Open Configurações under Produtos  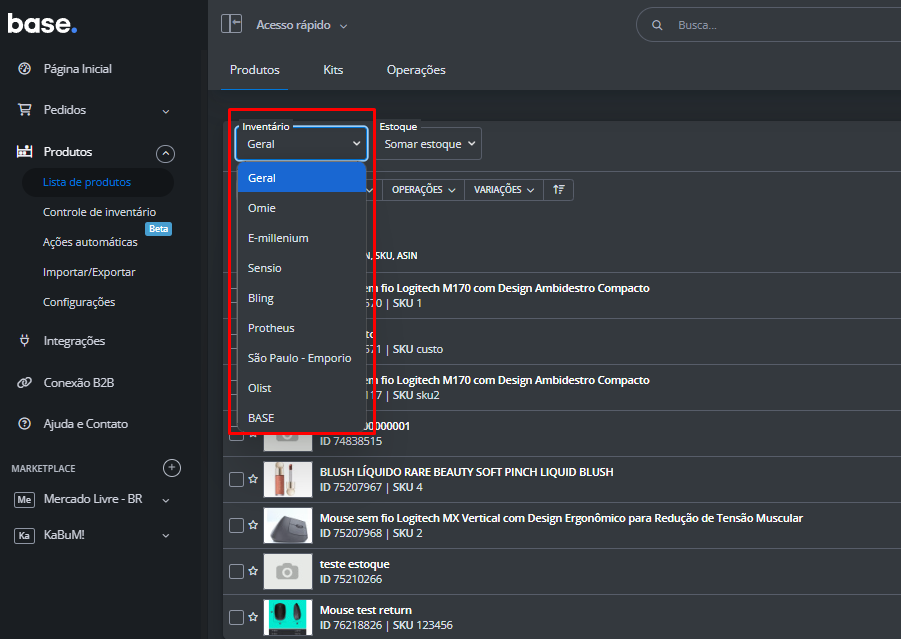coord(79,302)
